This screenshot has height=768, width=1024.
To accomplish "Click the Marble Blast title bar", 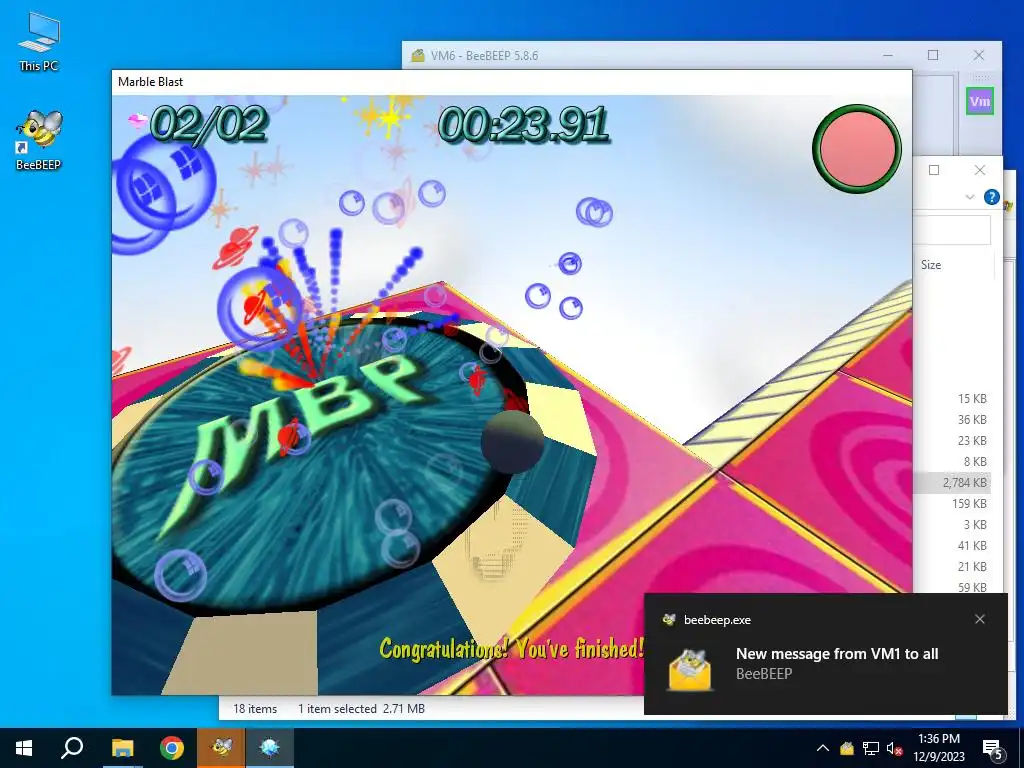I will [x=511, y=82].
